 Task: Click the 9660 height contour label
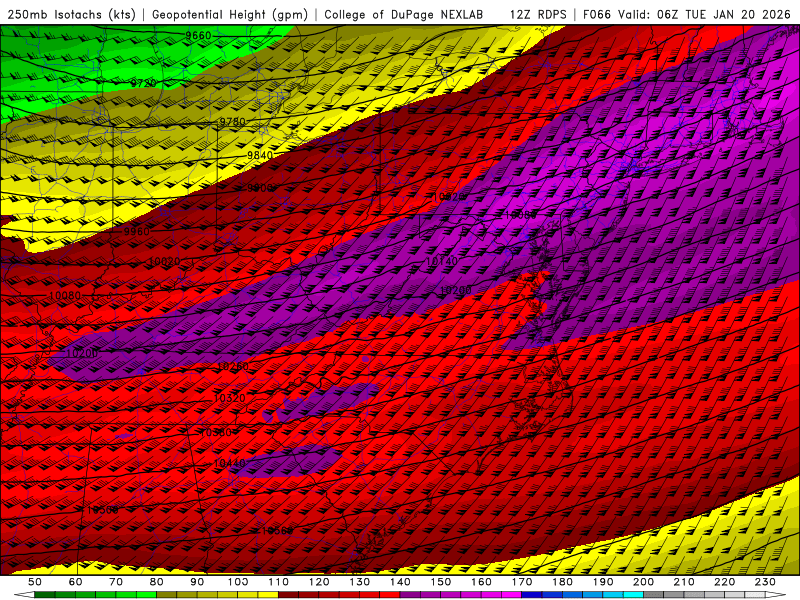(198, 36)
